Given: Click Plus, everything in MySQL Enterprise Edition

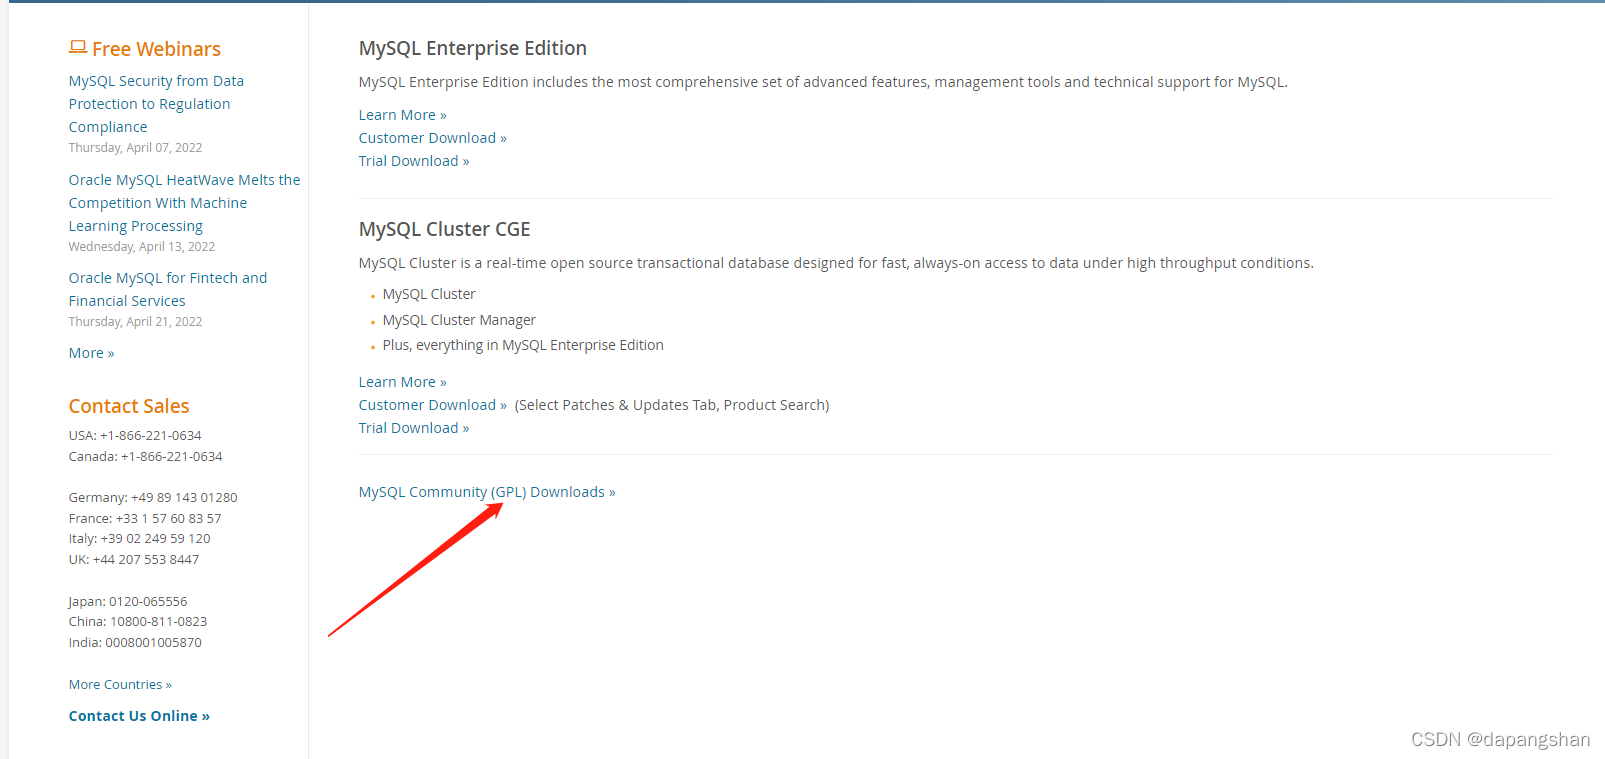Looking at the screenshot, I should [x=523, y=345].
